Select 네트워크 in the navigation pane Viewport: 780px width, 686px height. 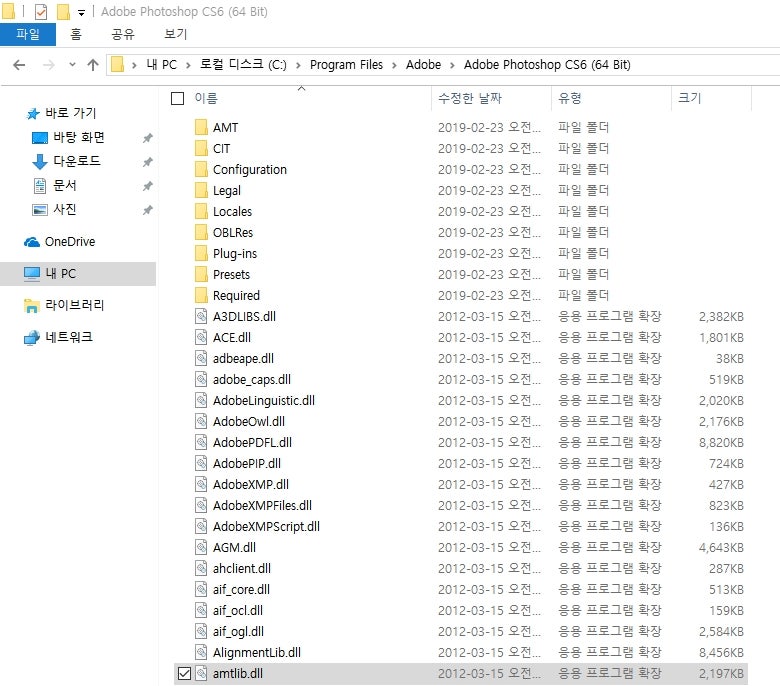pyautogui.click(x=69, y=337)
